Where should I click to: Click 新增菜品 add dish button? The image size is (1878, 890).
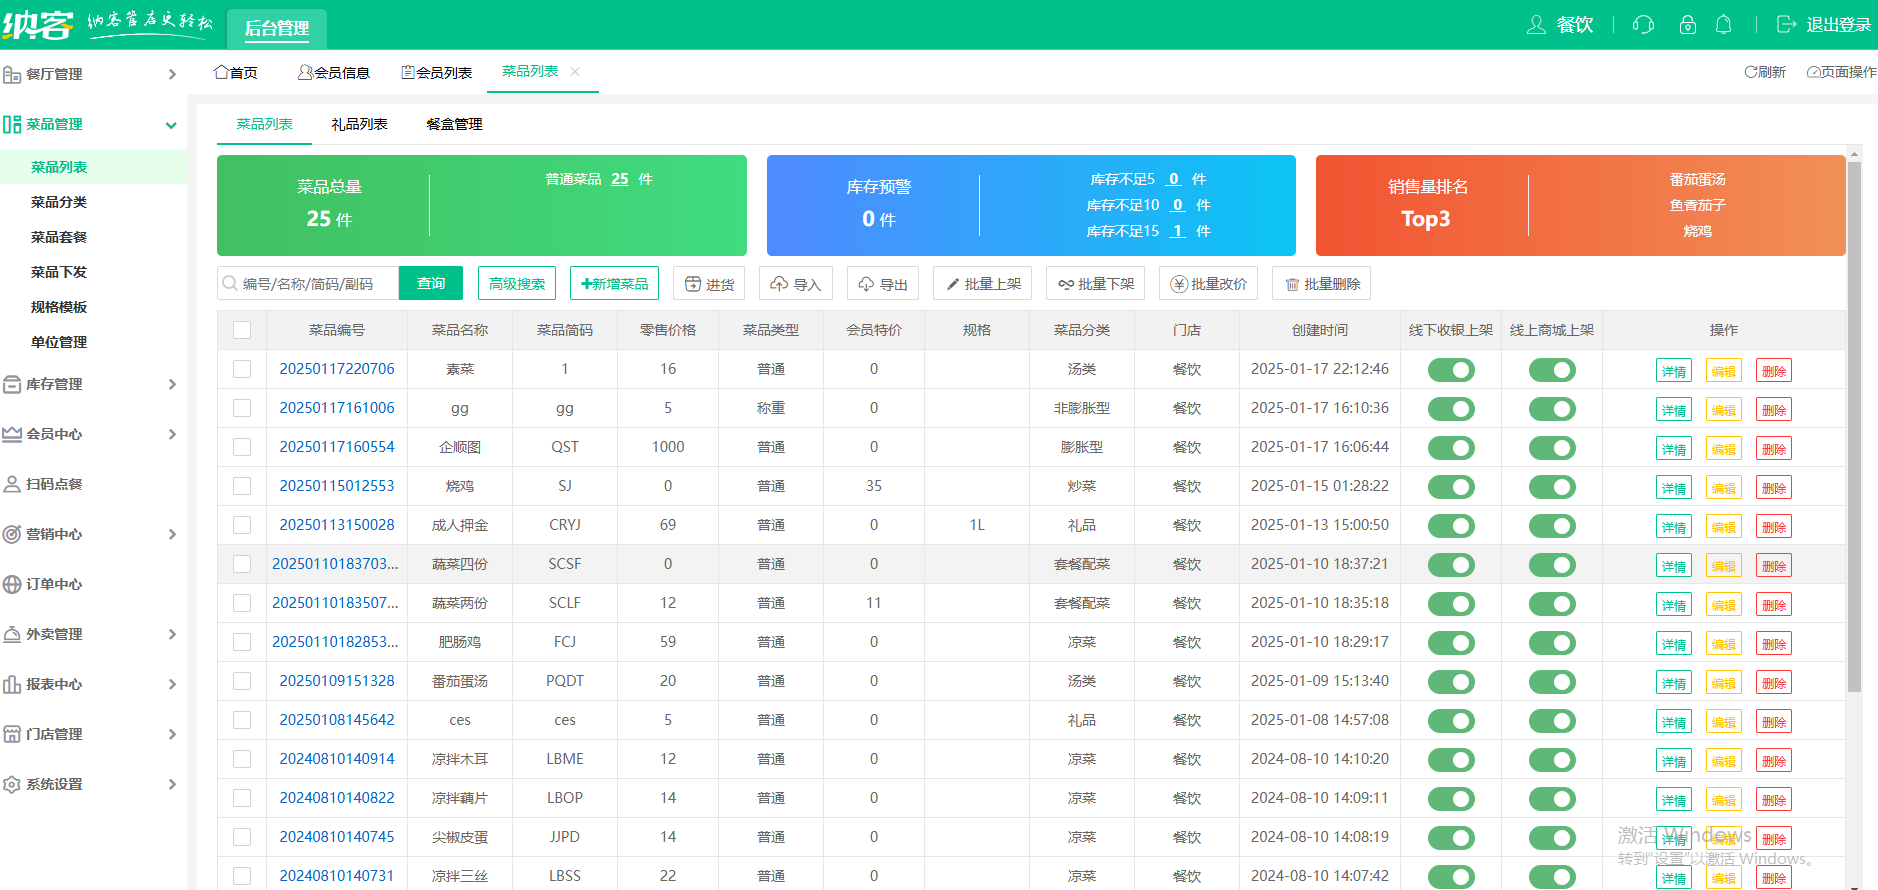point(614,283)
